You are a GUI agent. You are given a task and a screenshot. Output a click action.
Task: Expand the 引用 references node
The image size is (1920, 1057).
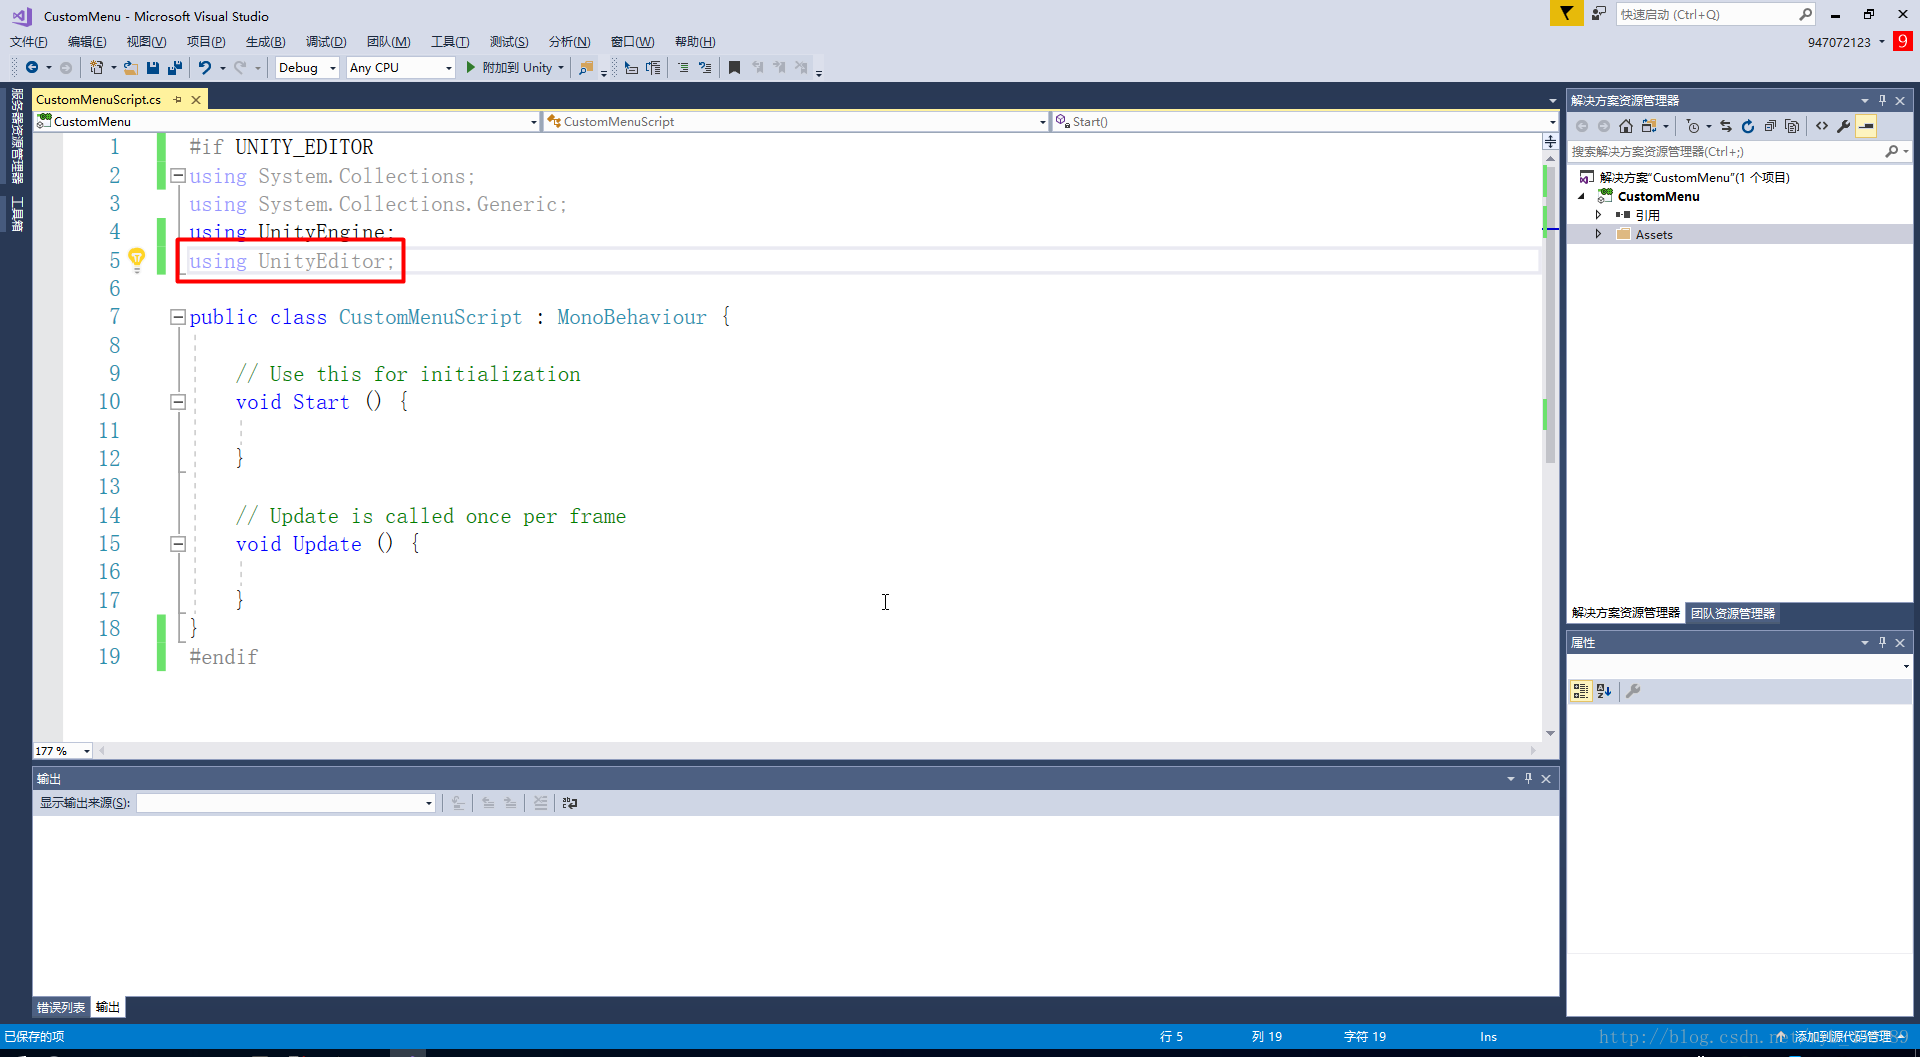[x=1598, y=215]
